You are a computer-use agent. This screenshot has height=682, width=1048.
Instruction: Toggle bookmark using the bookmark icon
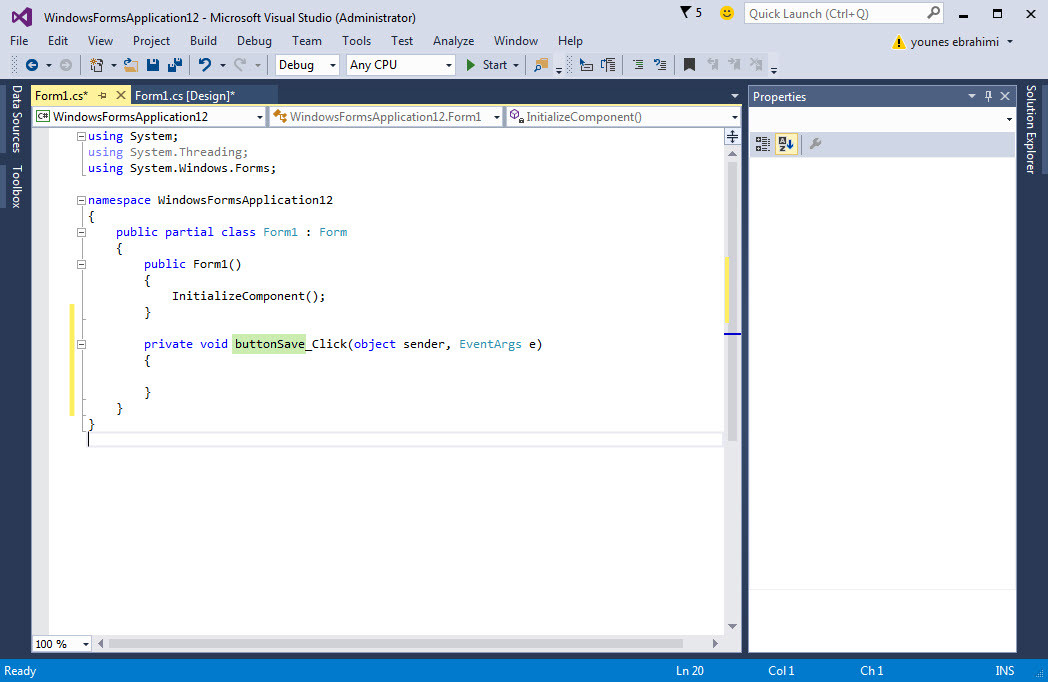coord(689,65)
